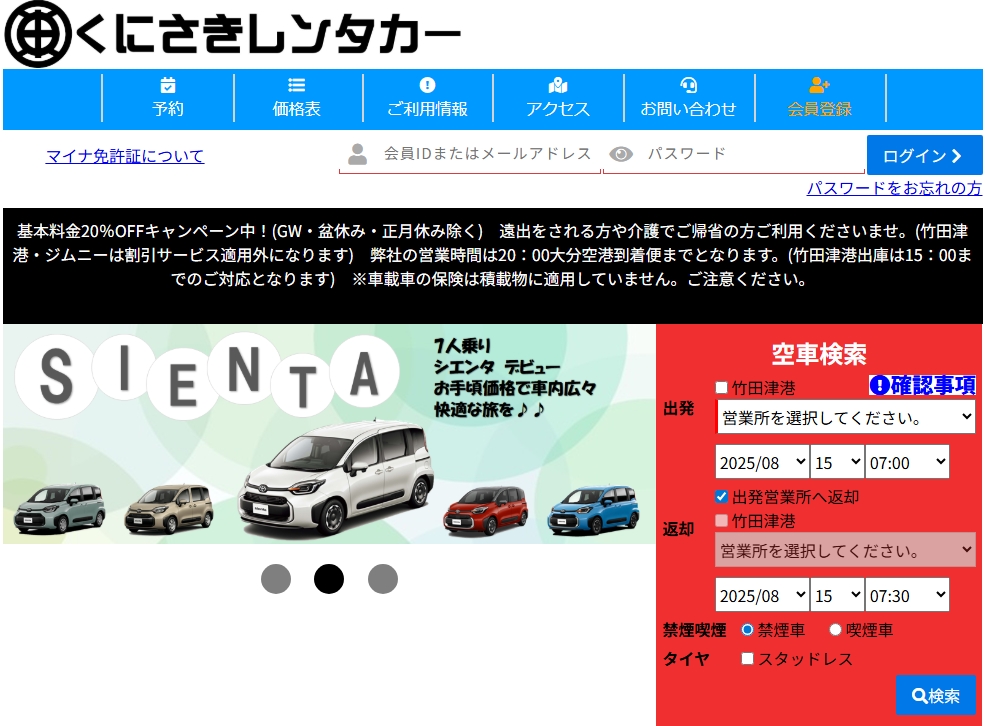This screenshot has height=726, width=985.
Task: Open the departure 2025/08 month dropdown
Action: tap(762, 462)
